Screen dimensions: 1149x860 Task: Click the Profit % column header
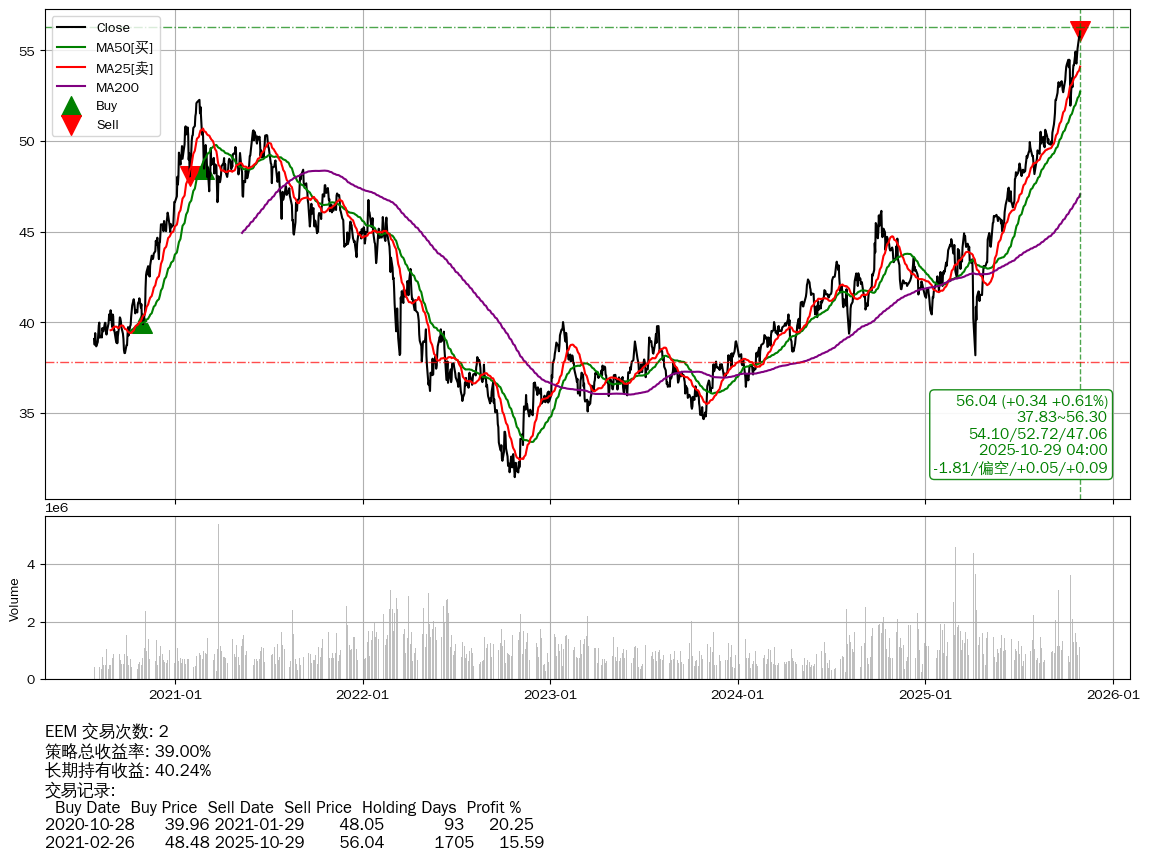(494, 807)
